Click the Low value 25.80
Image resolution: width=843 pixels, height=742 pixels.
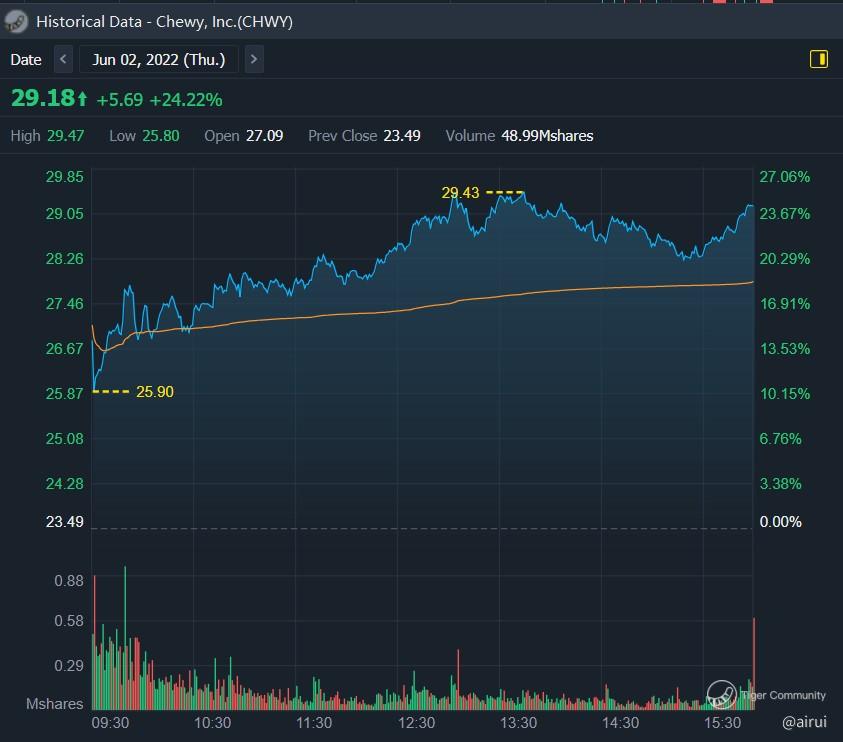click(161, 135)
